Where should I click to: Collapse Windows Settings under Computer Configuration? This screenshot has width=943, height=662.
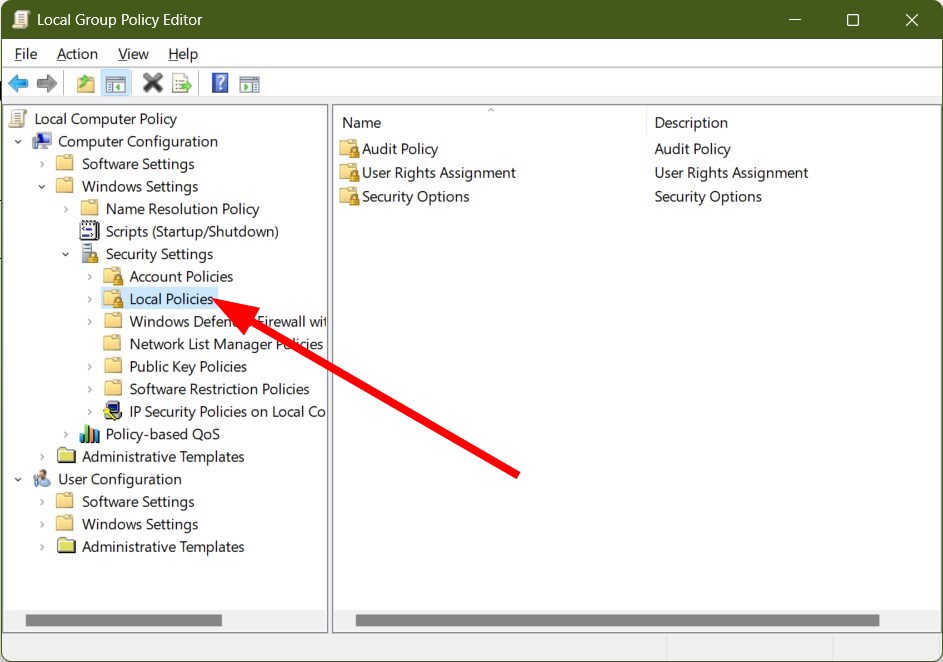pos(41,186)
